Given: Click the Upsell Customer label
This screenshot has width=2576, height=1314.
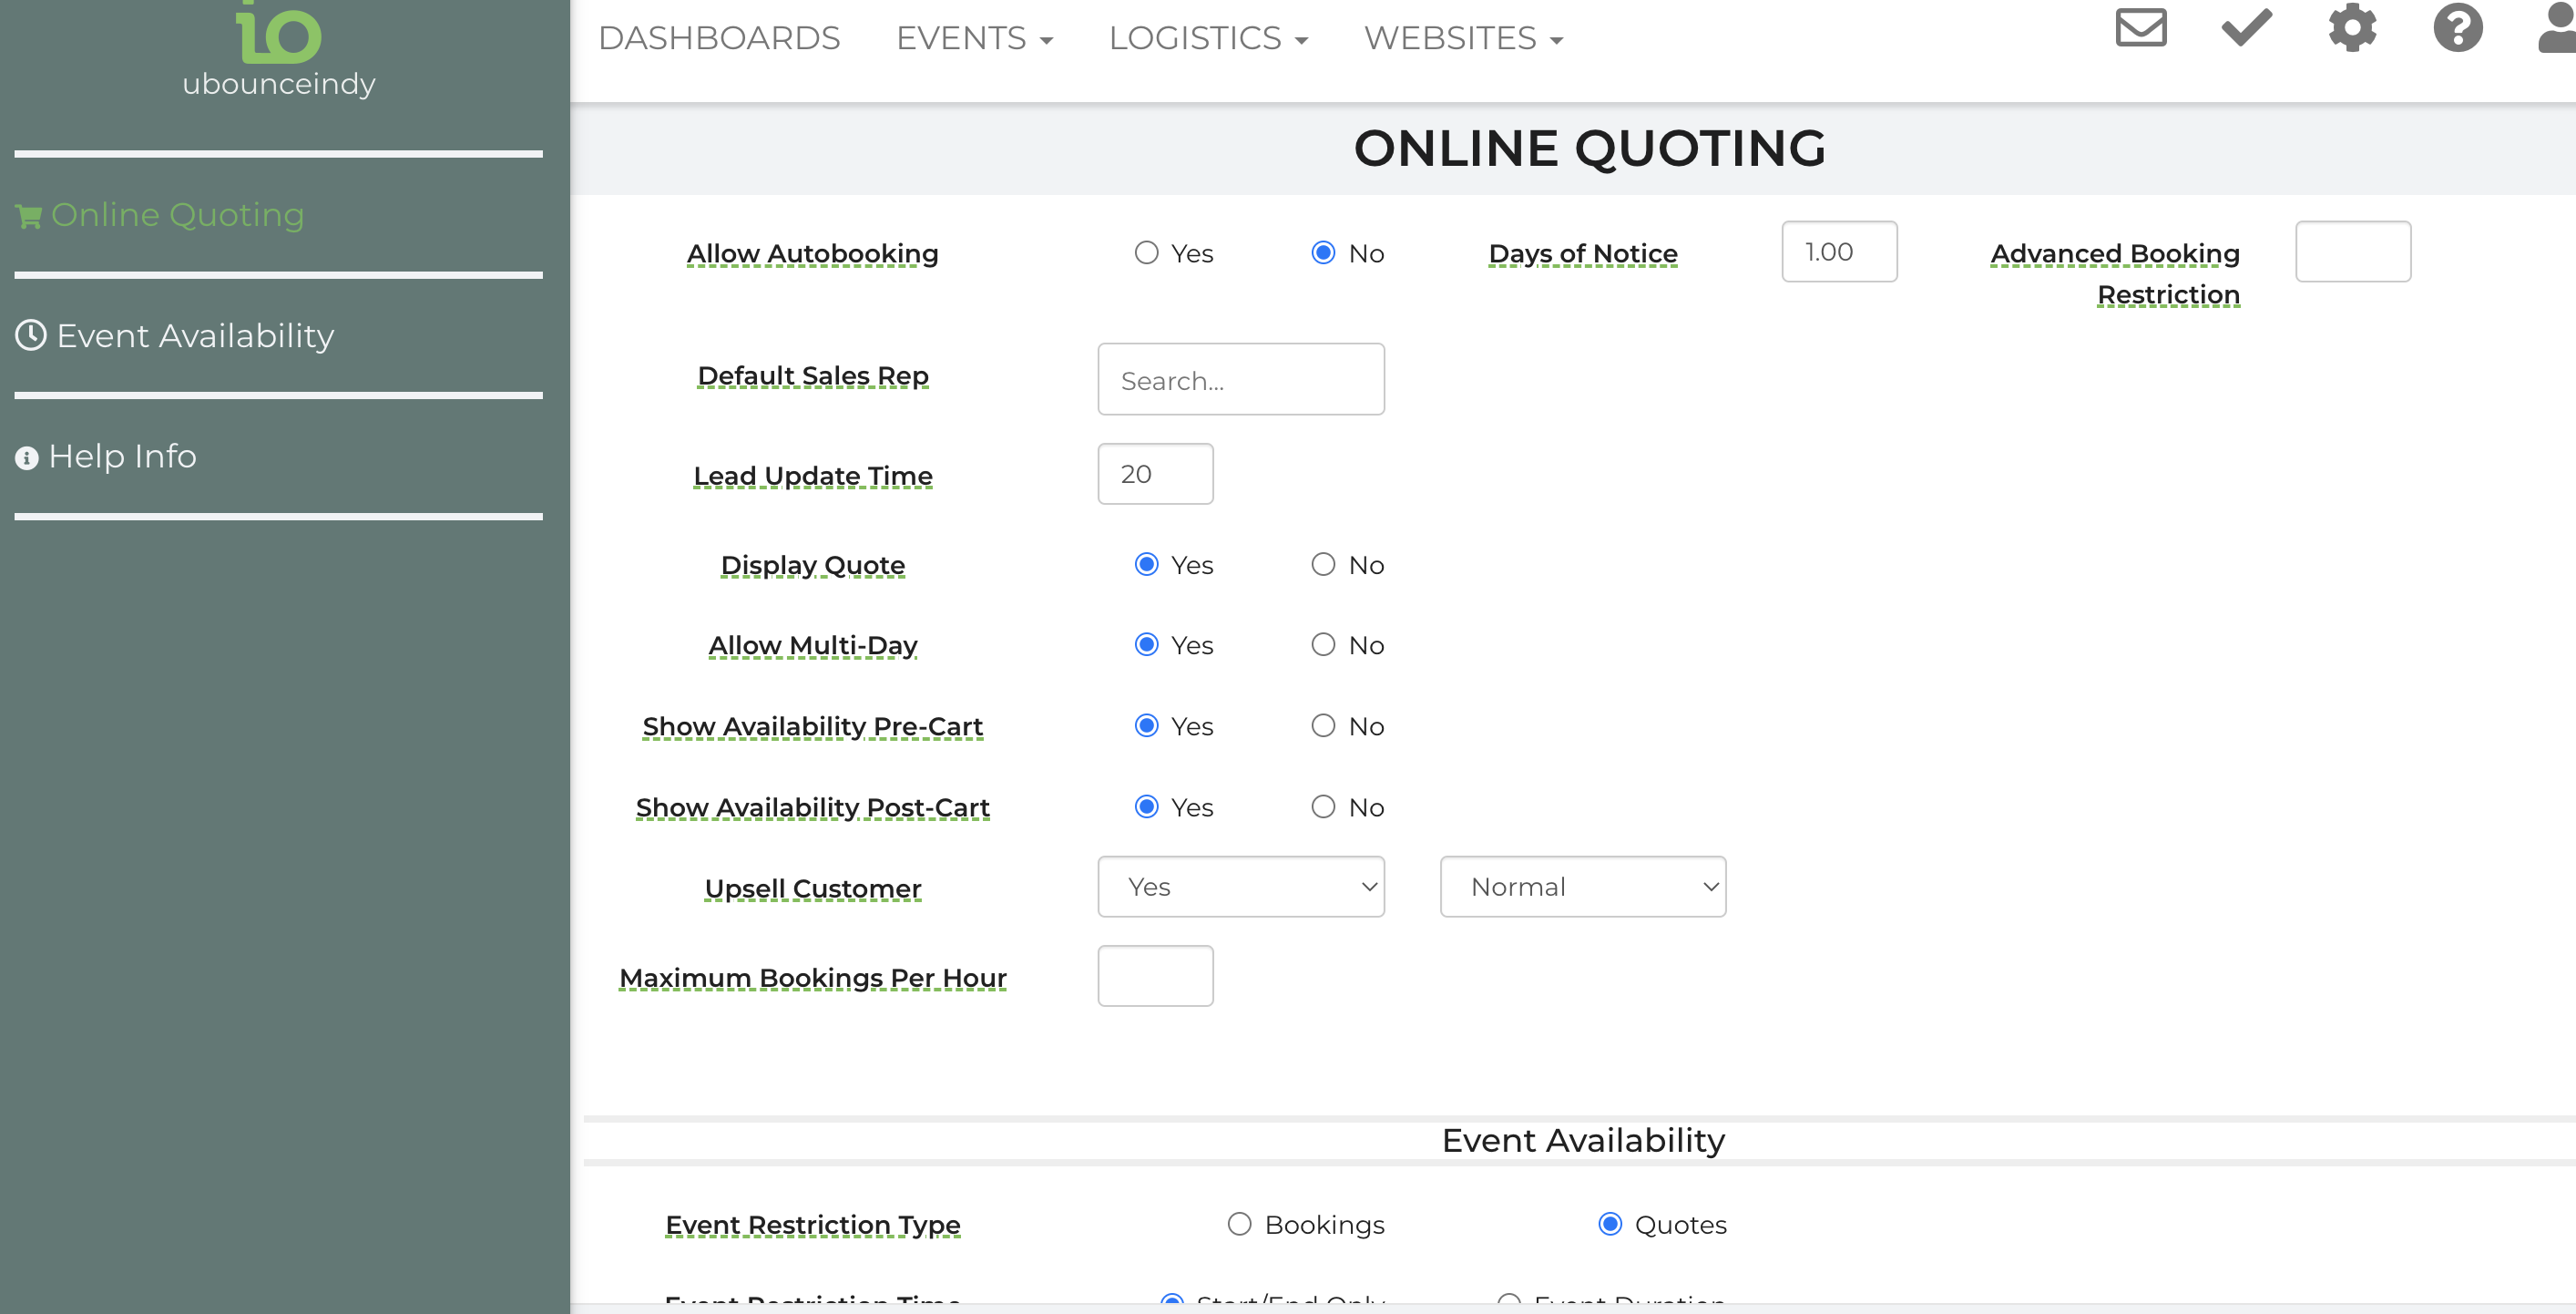Looking at the screenshot, I should click(813, 889).
